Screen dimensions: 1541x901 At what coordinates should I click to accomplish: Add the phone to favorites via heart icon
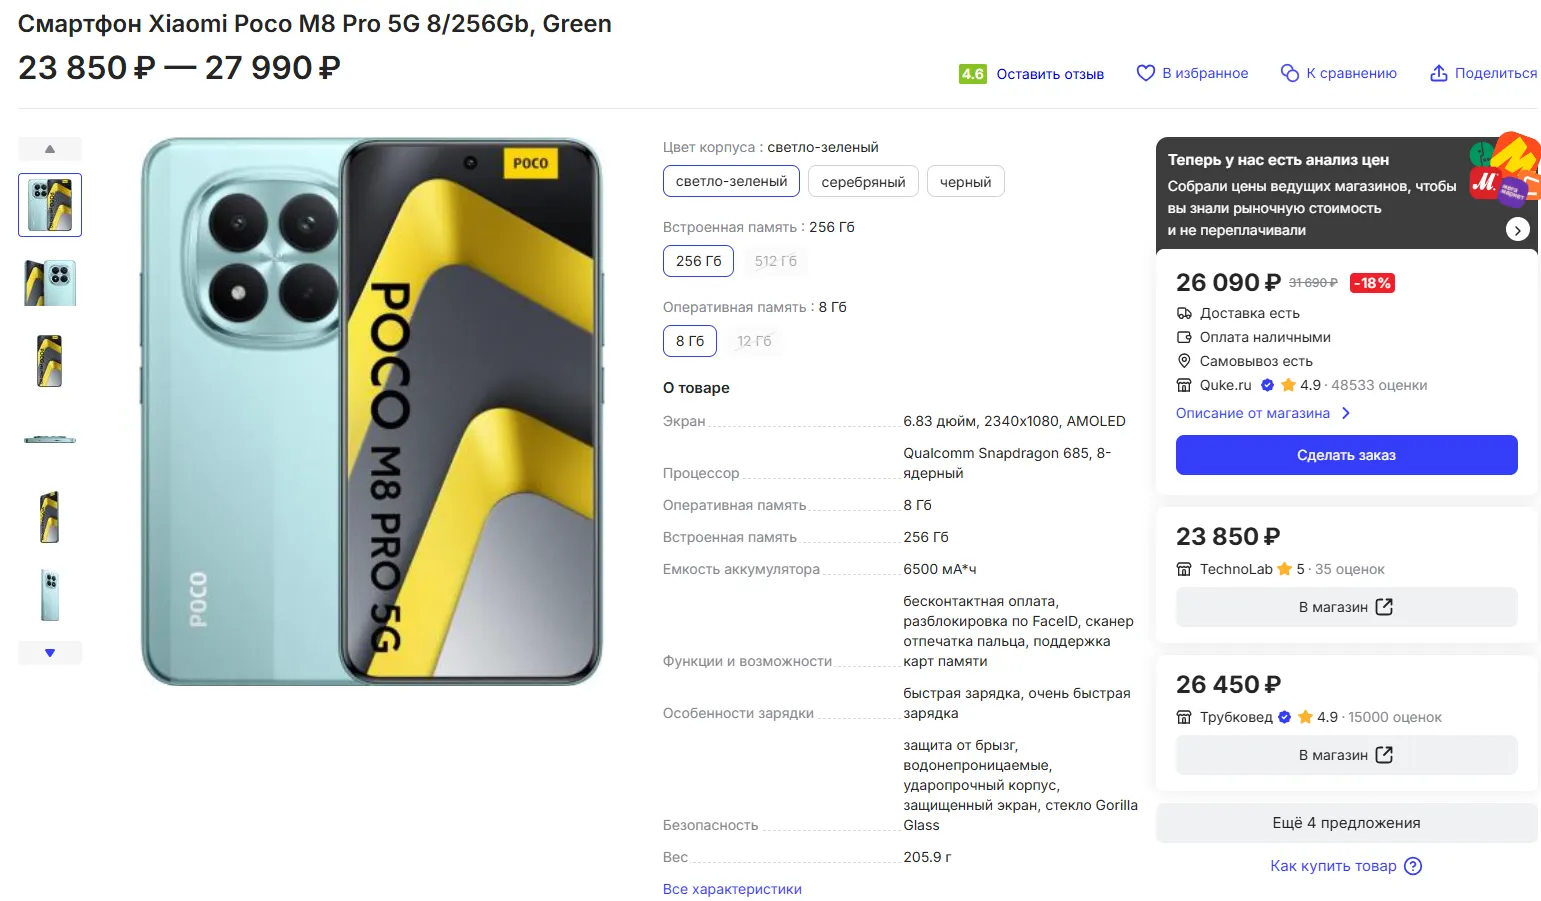pyautogui.click(x=1145, y=73)
